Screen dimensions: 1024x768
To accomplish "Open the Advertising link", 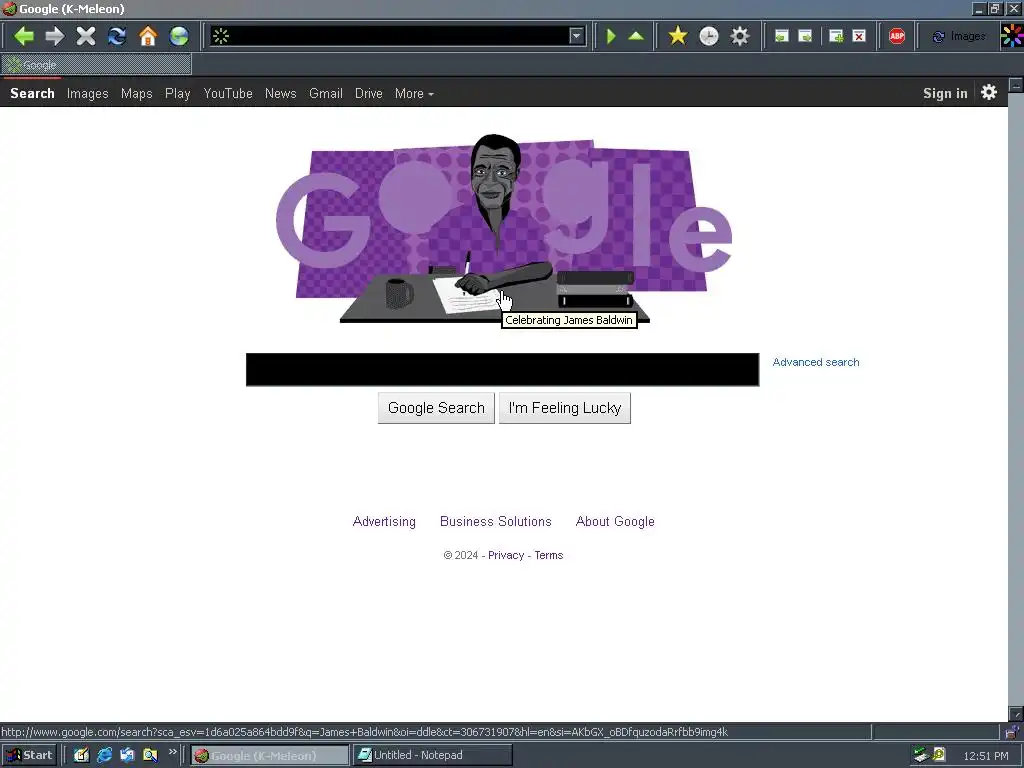I will pos(384,521).
